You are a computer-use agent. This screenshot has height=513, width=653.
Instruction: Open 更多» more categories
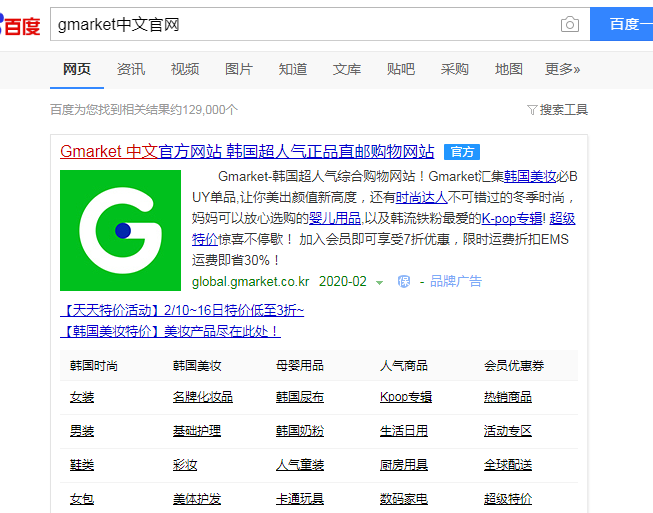point(562,69)
